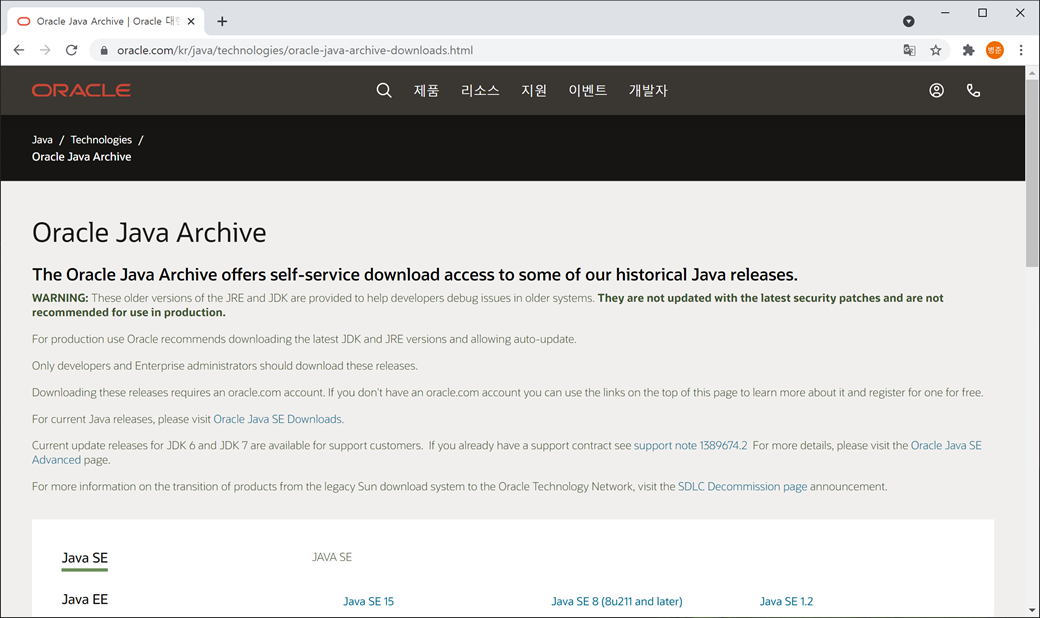View Oracle account user icon
1040x618 pixels.
[x=936, y=90]
